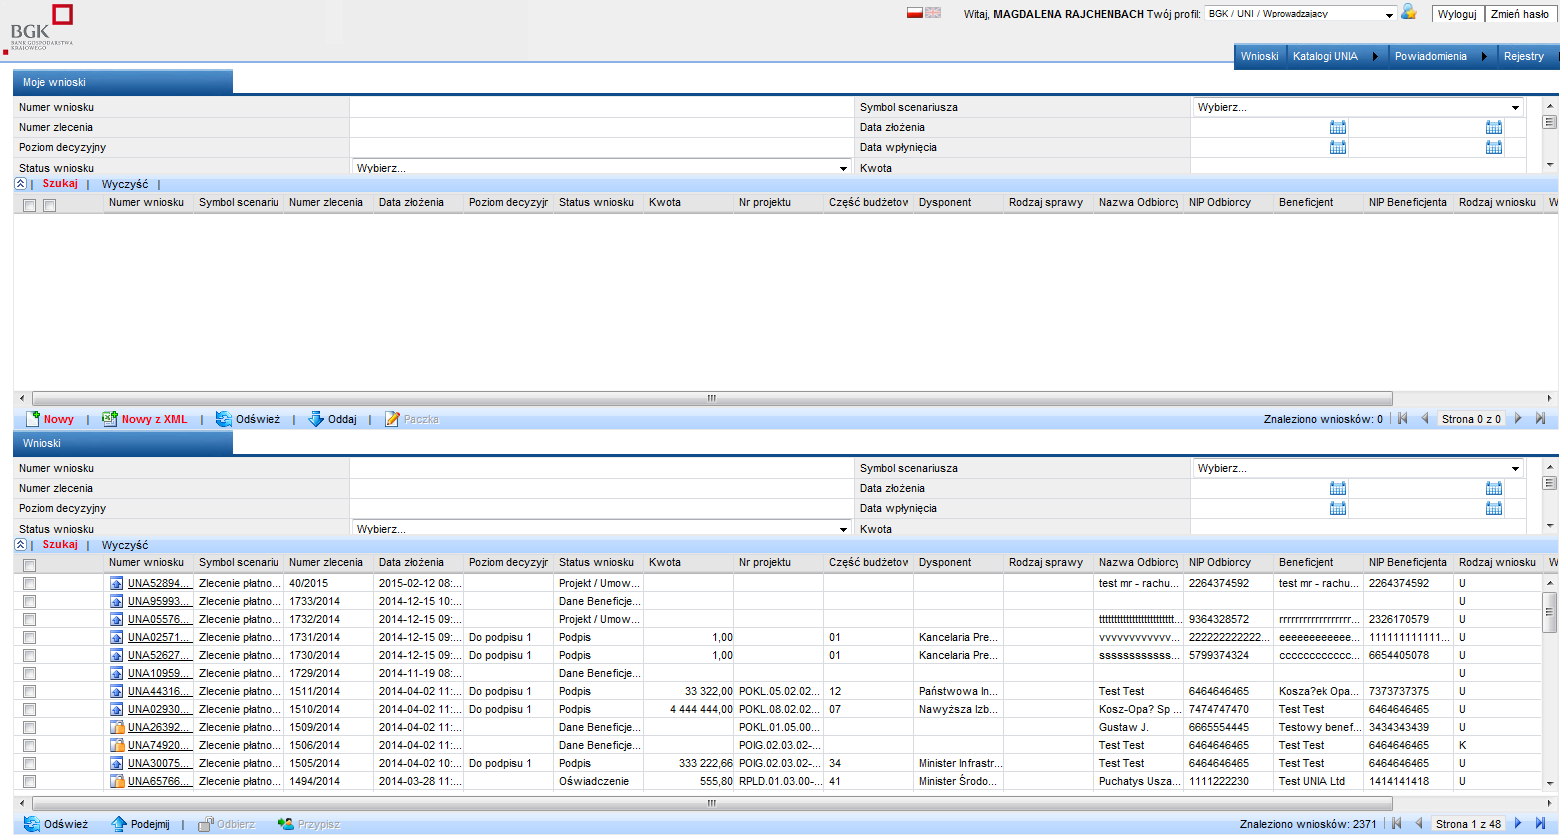1560x836 pixels.
Task: Click Oddaj toolbar item
Action: 332,419
